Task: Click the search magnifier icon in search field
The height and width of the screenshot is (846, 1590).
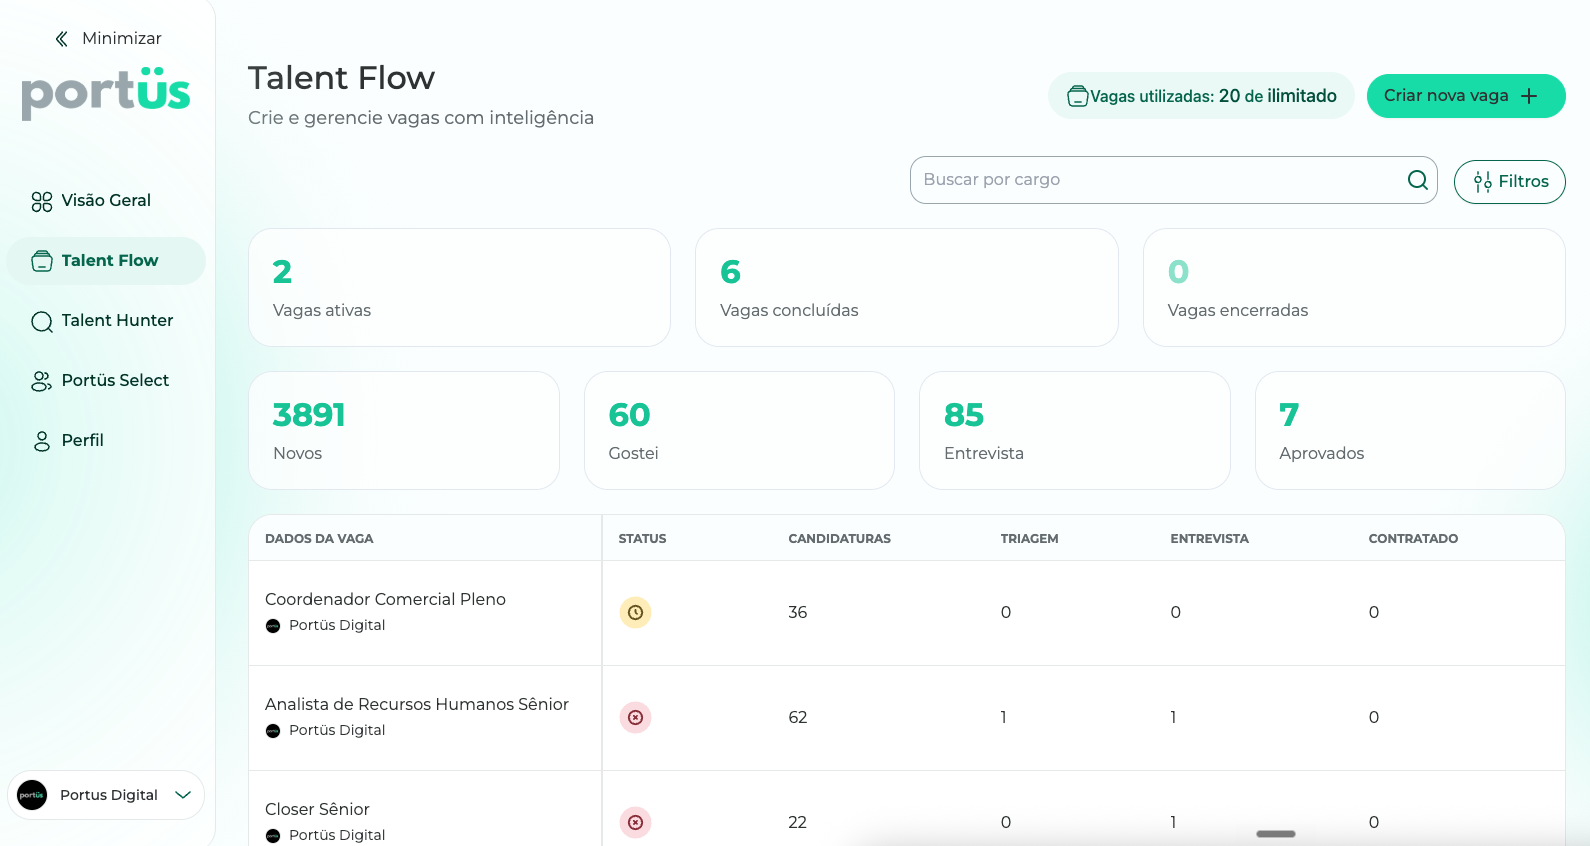Action: pyautogui.click(x=1418, y=180)
